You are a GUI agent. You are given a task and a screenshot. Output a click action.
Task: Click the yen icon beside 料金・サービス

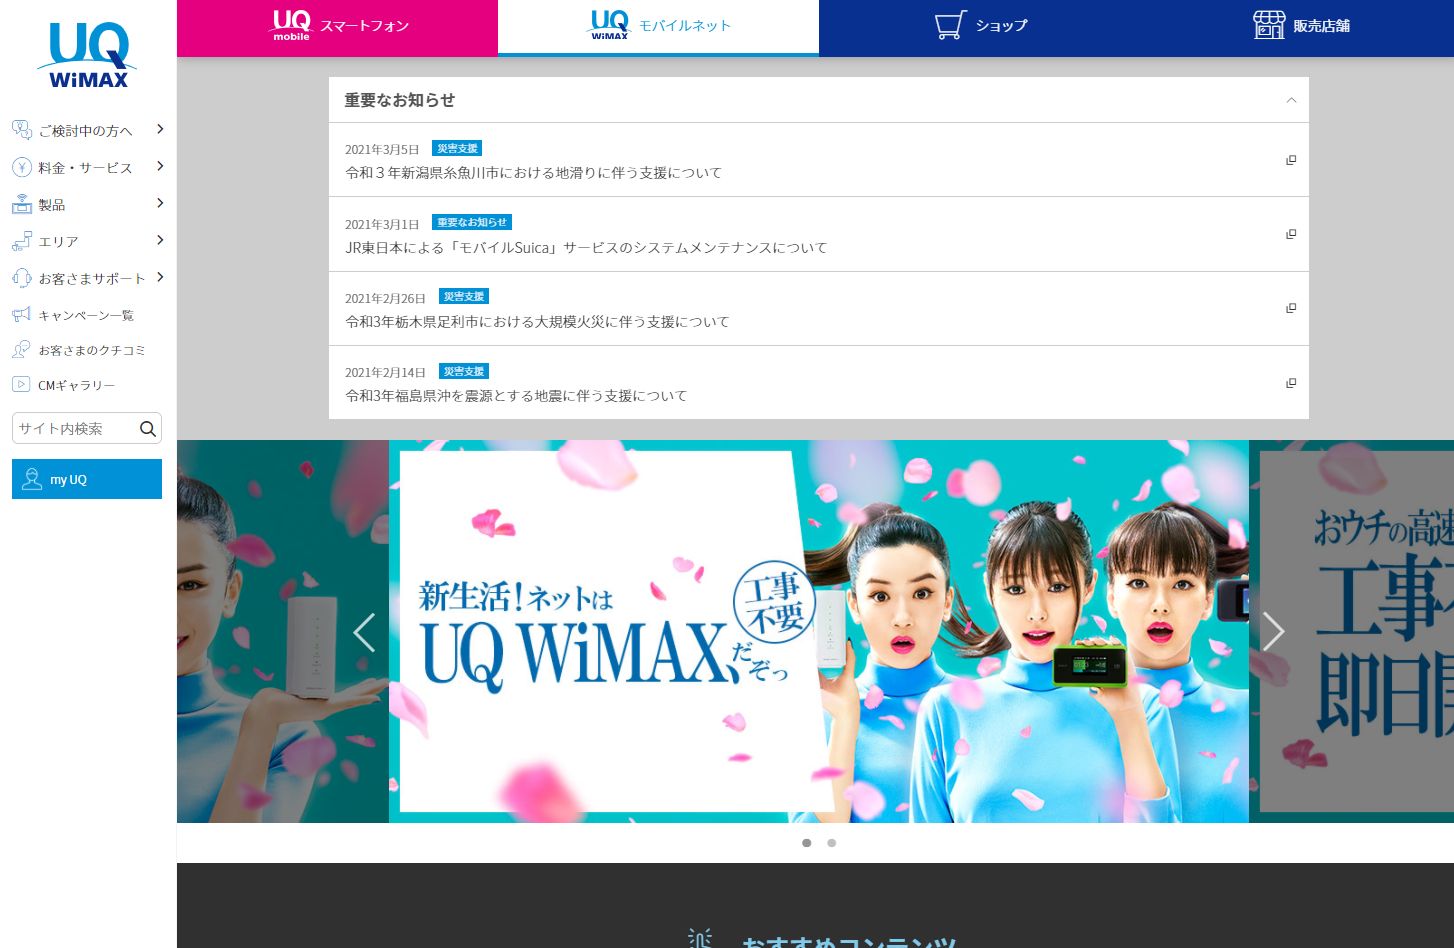(22, 167)
